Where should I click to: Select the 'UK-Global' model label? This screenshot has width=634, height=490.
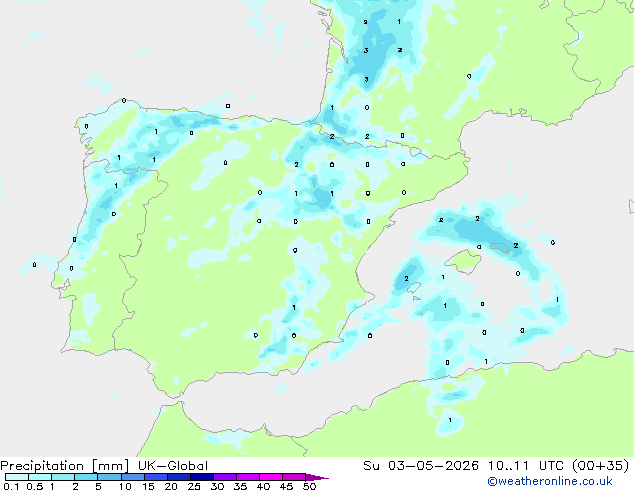173,466
